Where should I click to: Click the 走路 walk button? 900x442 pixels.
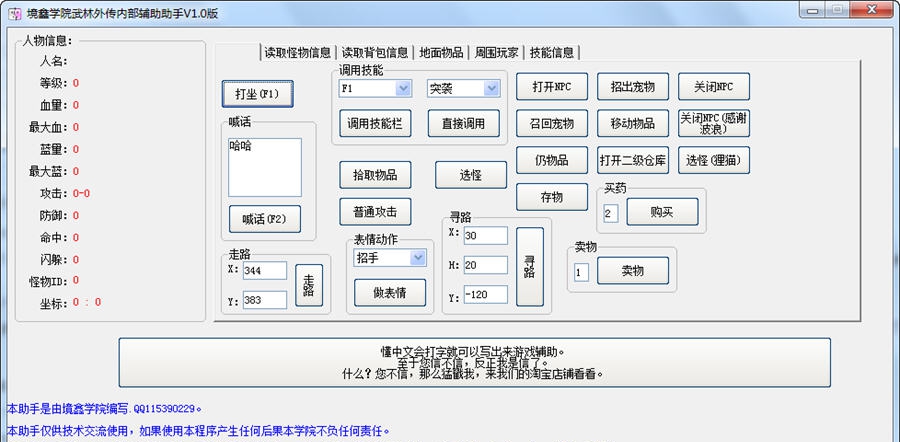point(309,285)
